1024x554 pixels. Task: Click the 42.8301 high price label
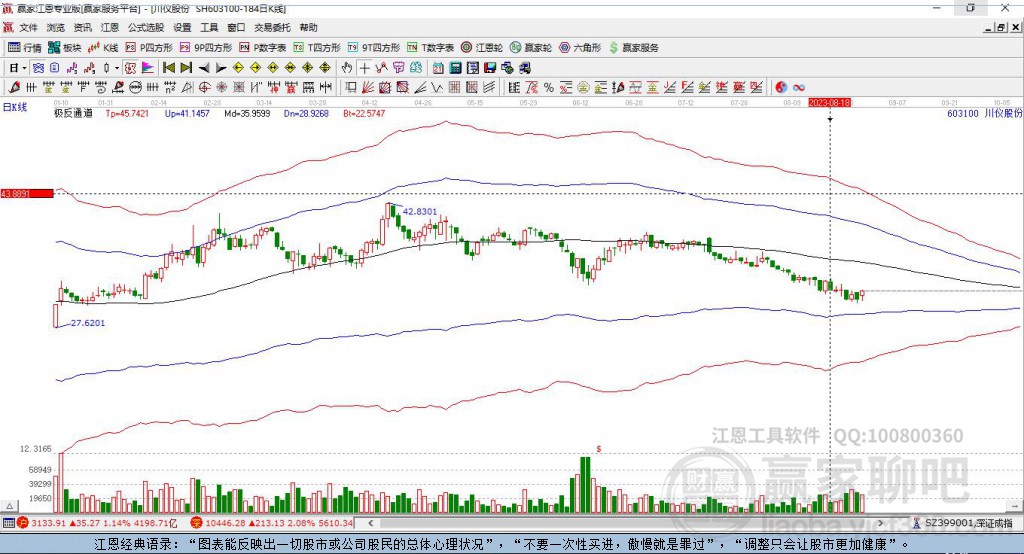(x=419, y=212)
